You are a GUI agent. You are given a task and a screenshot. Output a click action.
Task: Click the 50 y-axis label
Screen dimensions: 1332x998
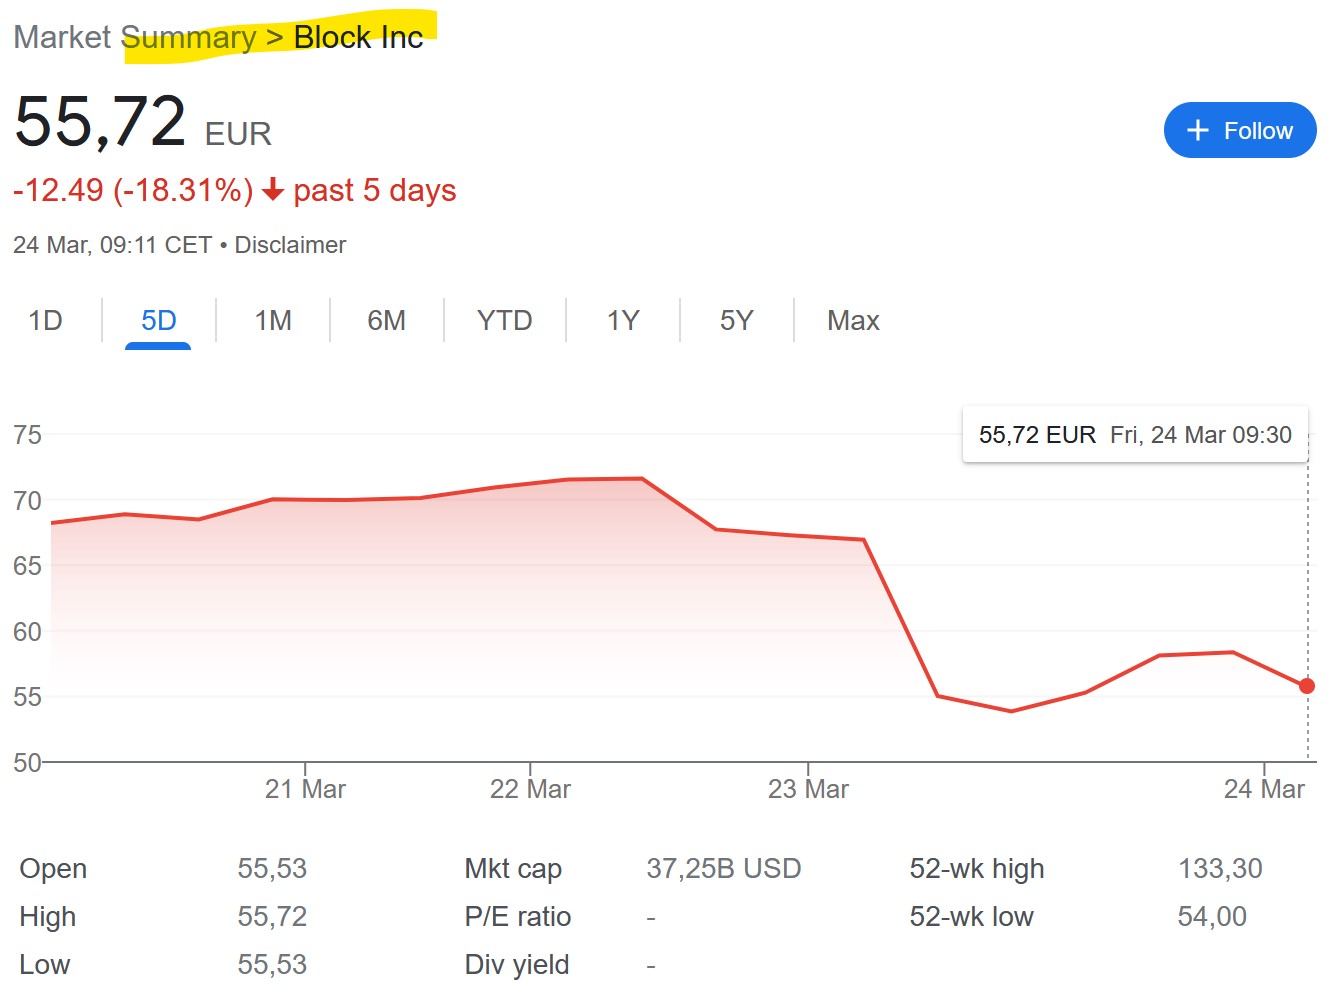(27, 763)
